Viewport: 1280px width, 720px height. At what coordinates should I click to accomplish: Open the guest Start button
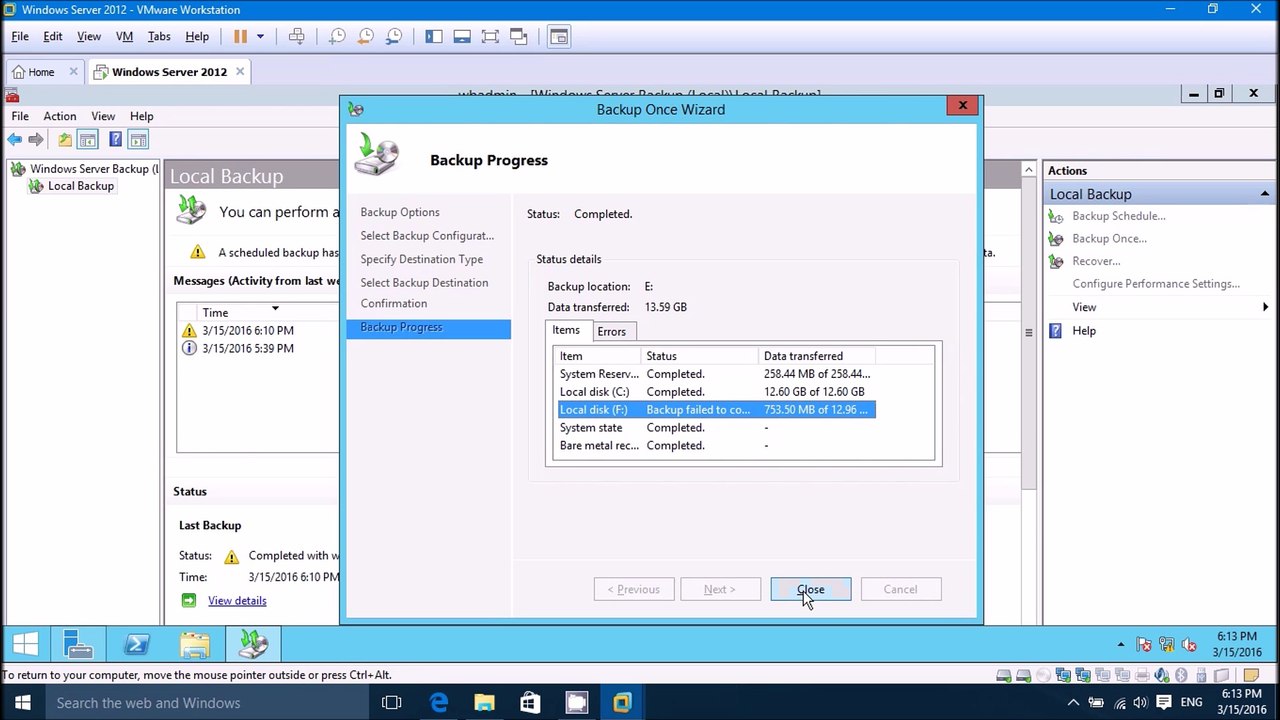point(25,645)
